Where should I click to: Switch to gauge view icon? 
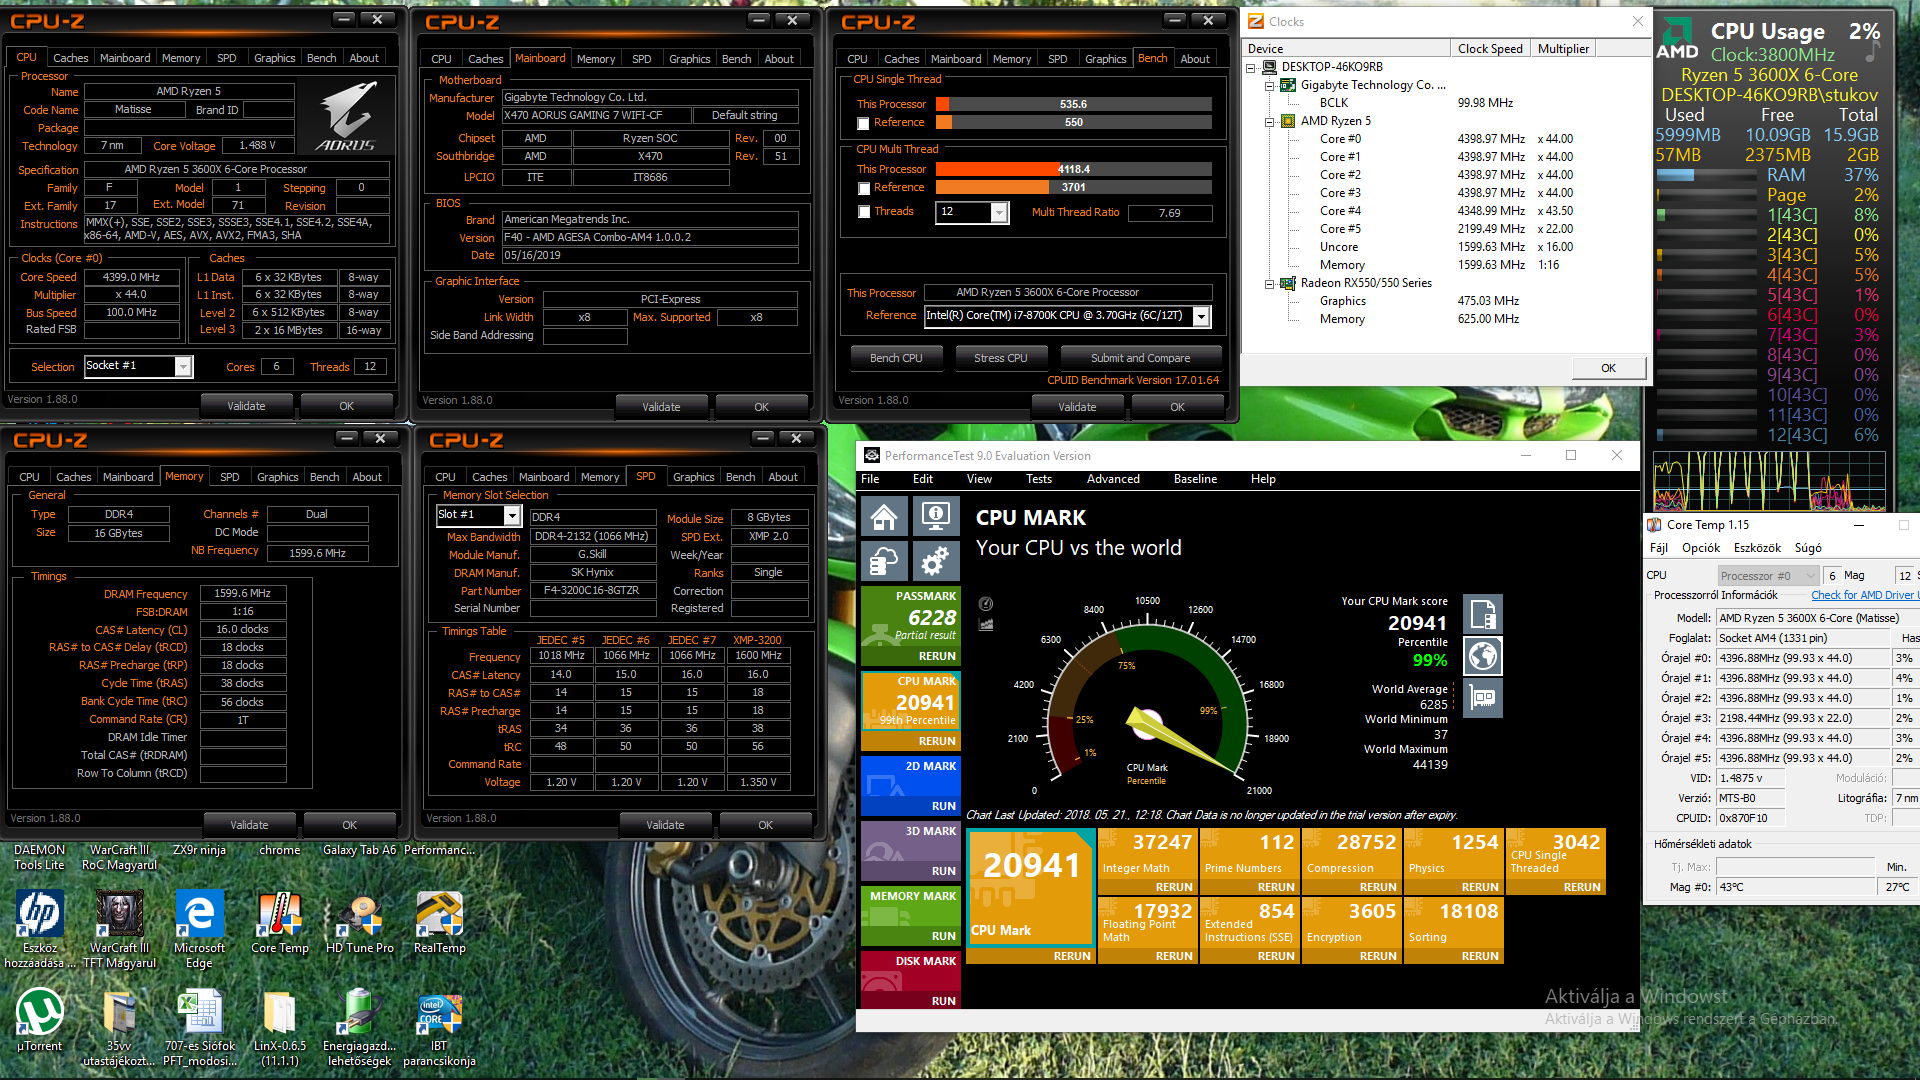(986, 604)
